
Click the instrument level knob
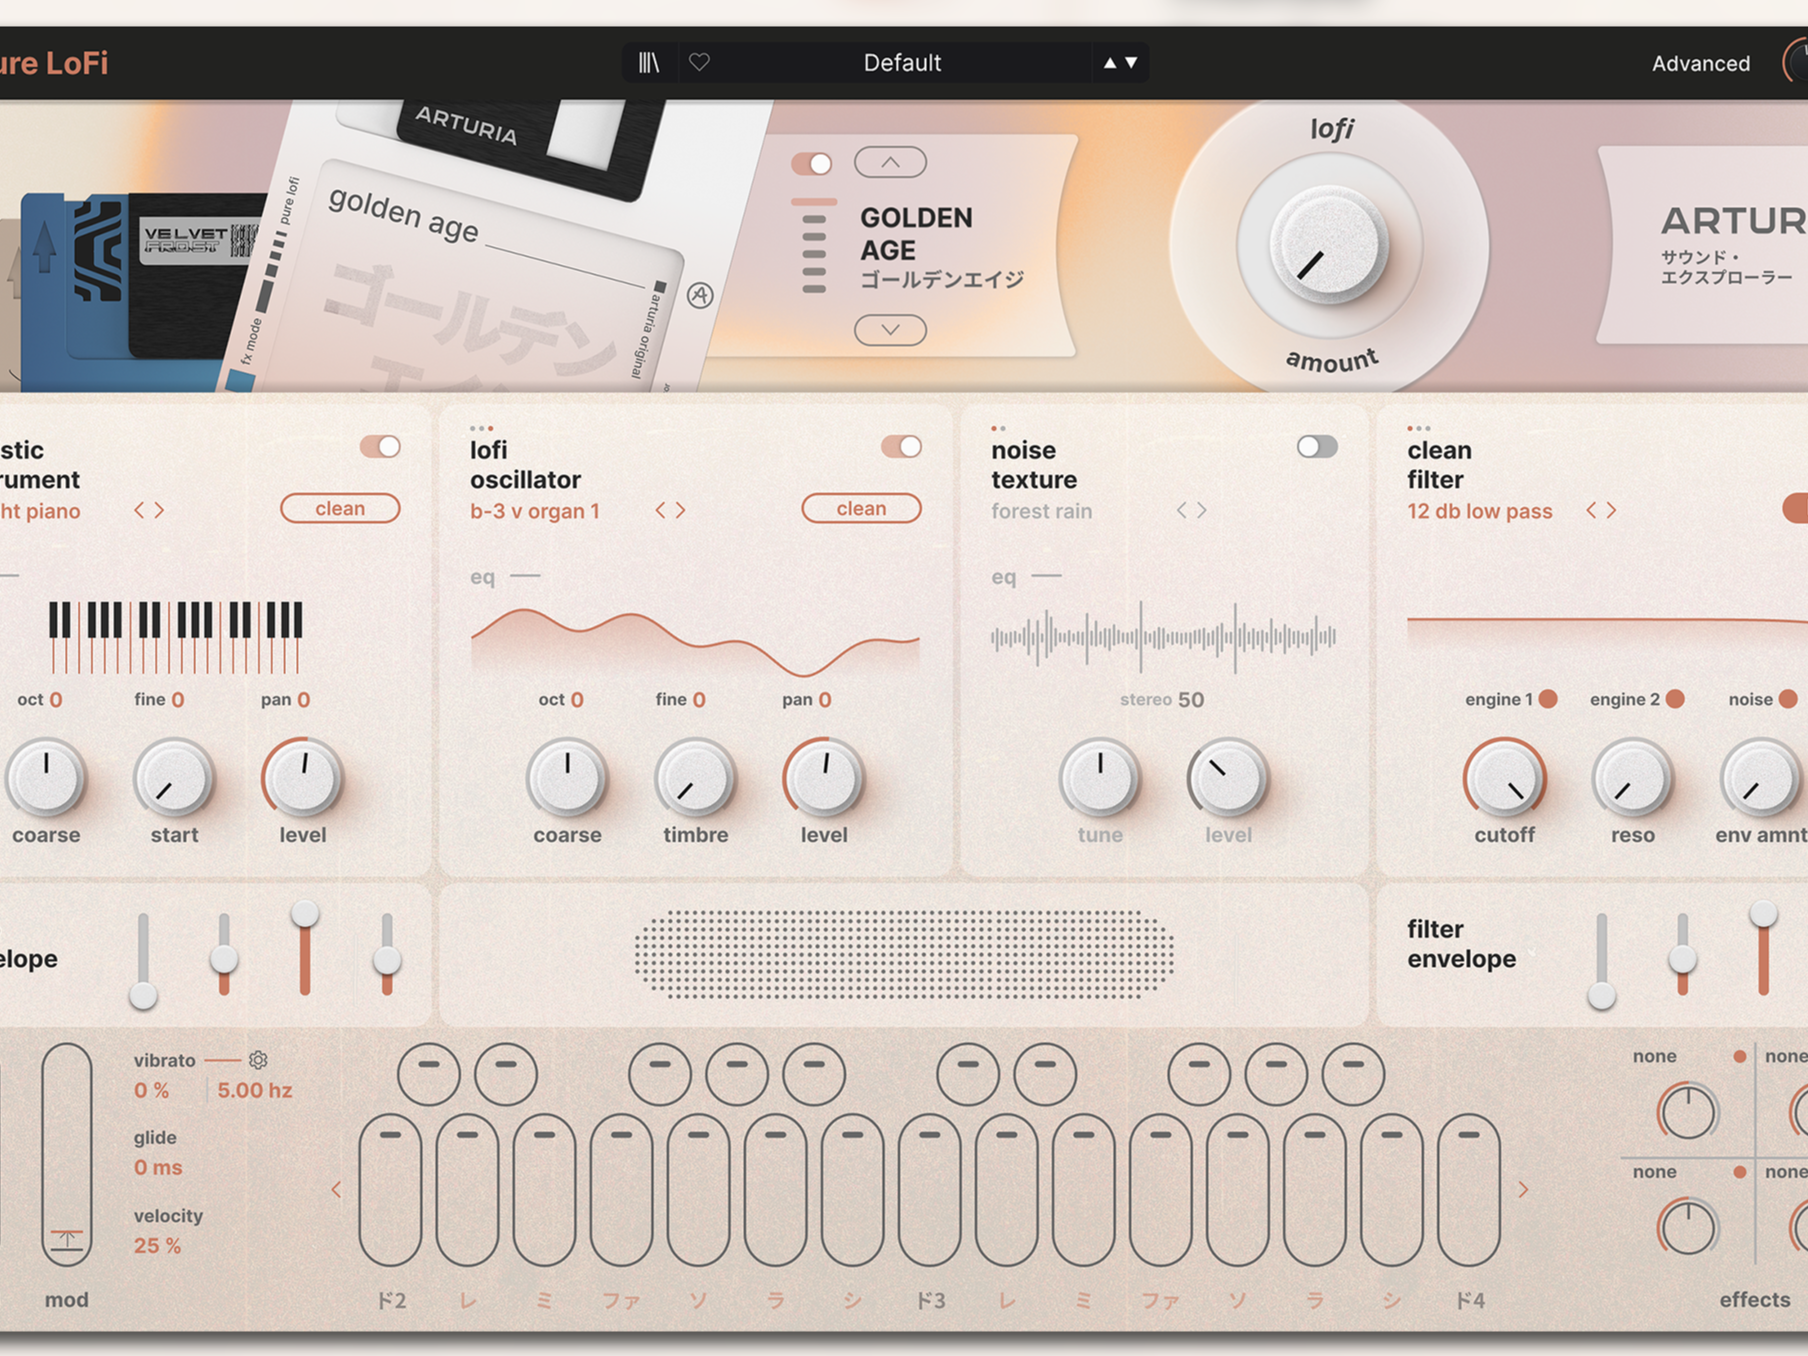(302, 778)
